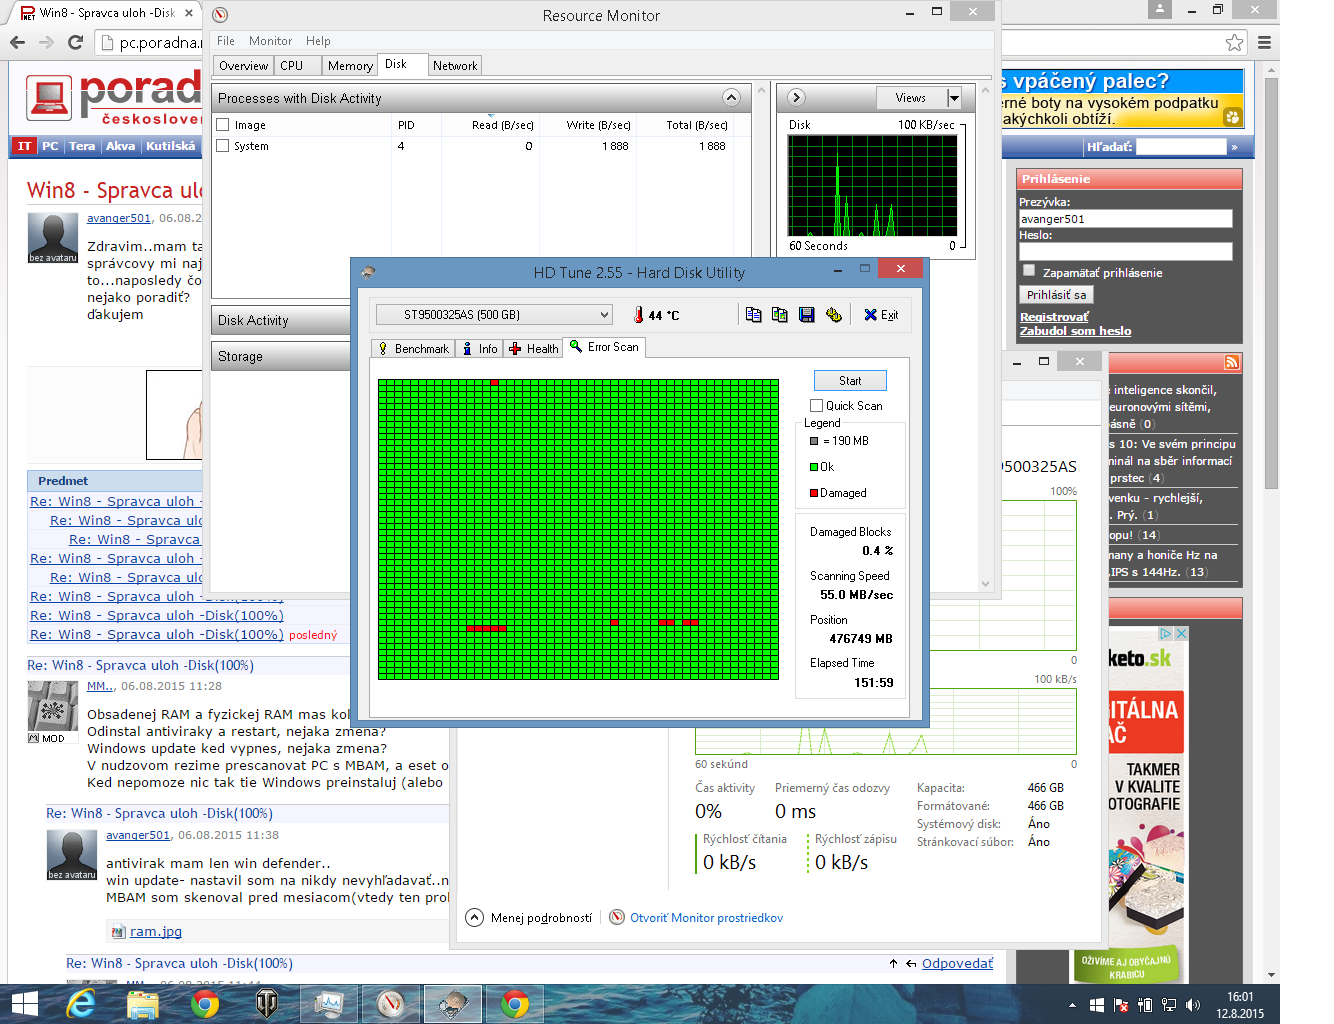This screenshot has height=1024, width=1334.
Task: Reload the page in Chrome
Action: 75,43
